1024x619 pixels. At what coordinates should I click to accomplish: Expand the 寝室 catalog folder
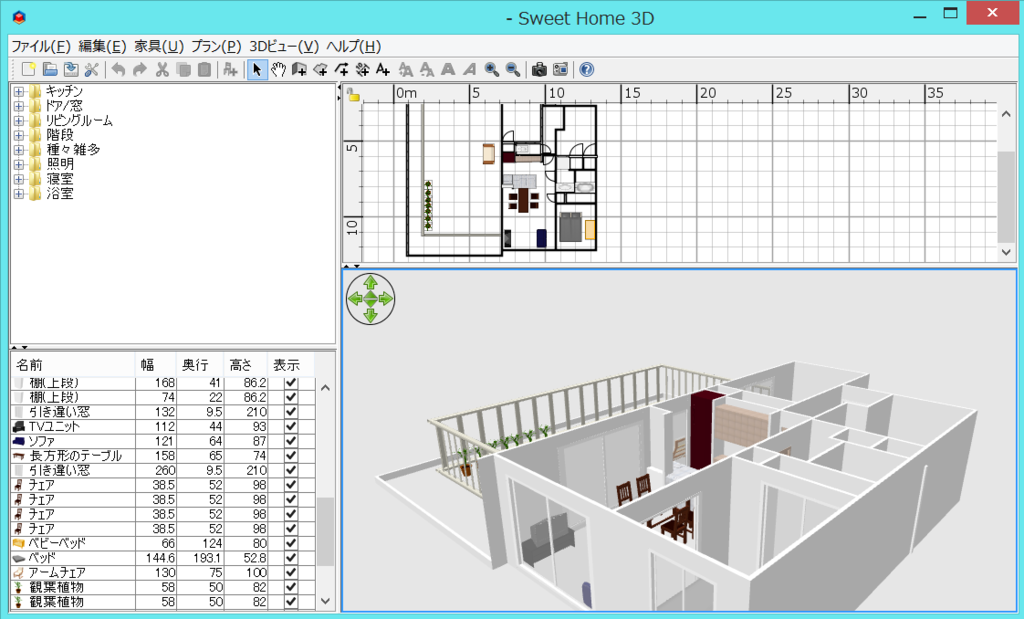point(19,179)
